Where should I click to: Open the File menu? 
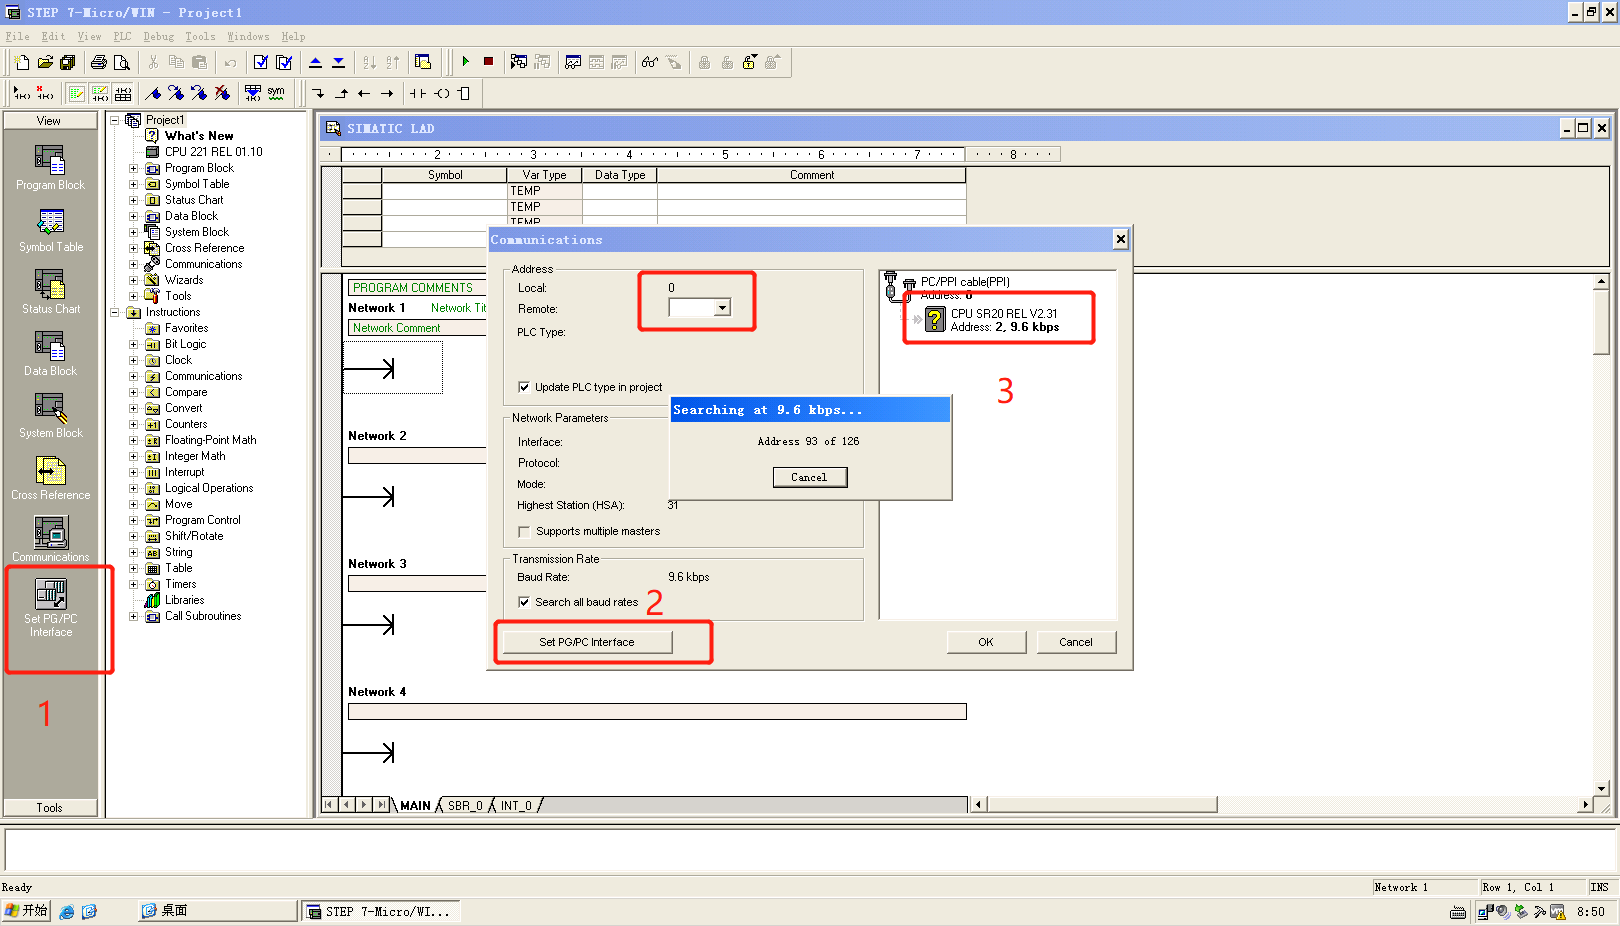[17, 36]
